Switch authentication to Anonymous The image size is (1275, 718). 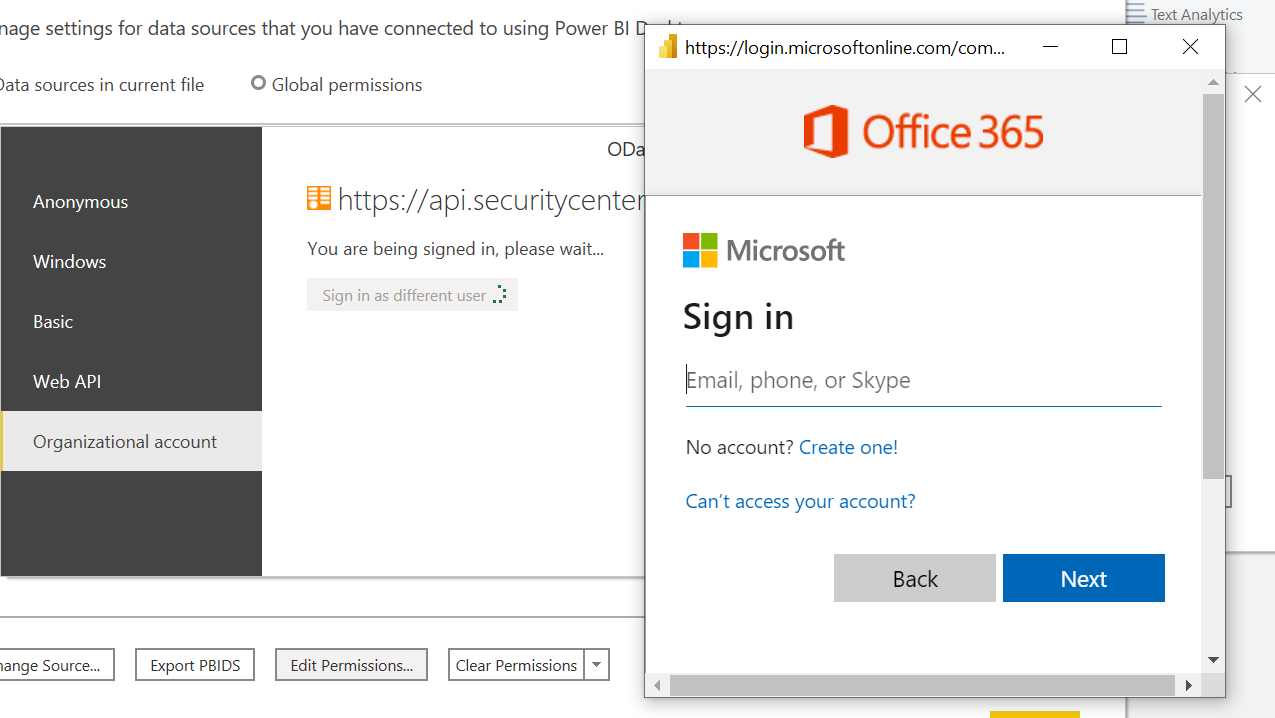(80, 201)
